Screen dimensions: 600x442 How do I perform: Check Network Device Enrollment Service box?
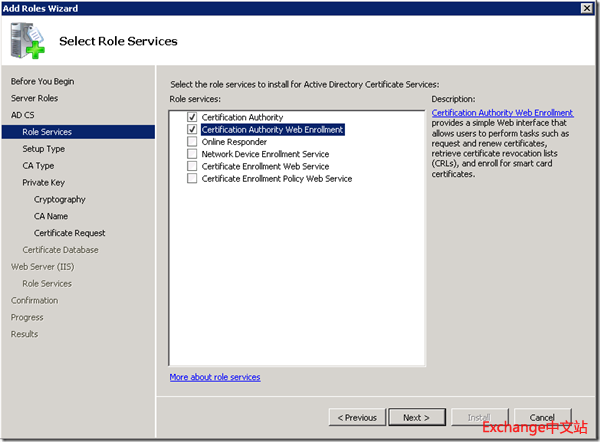tap(192, 154)
